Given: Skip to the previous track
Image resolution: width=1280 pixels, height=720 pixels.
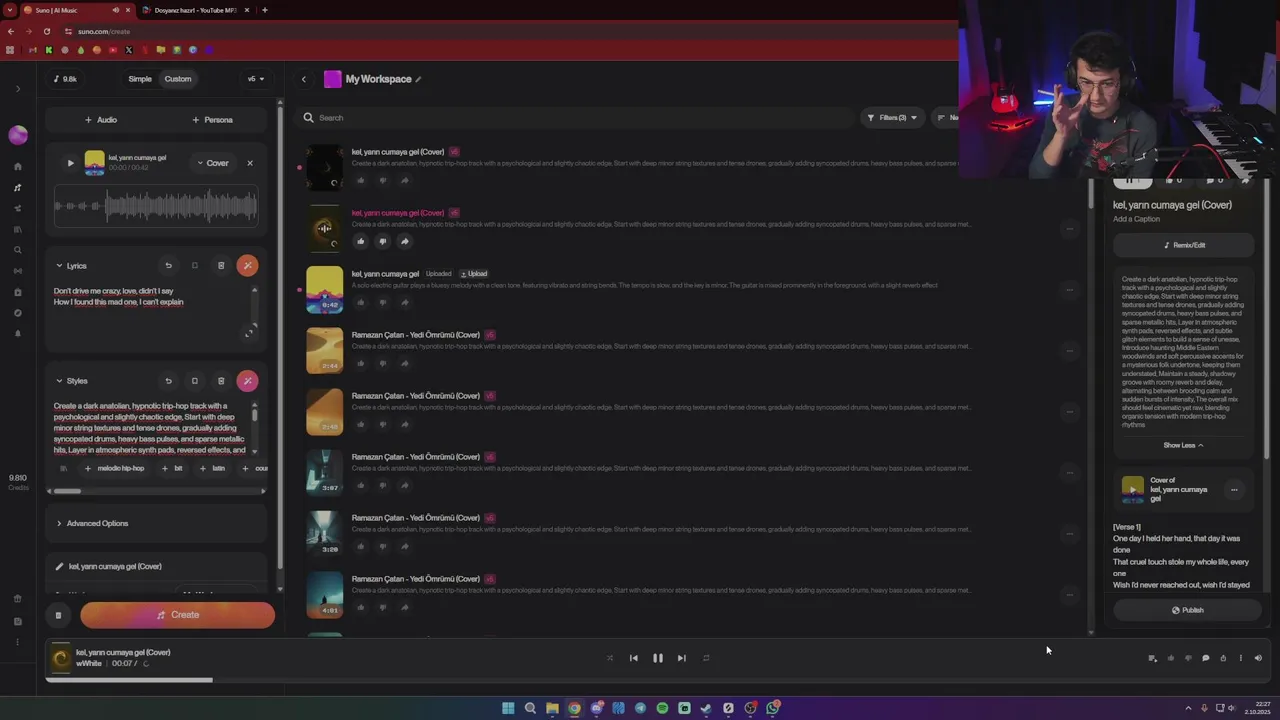Looking at the screenshot, I should click(x=633, y=658).
